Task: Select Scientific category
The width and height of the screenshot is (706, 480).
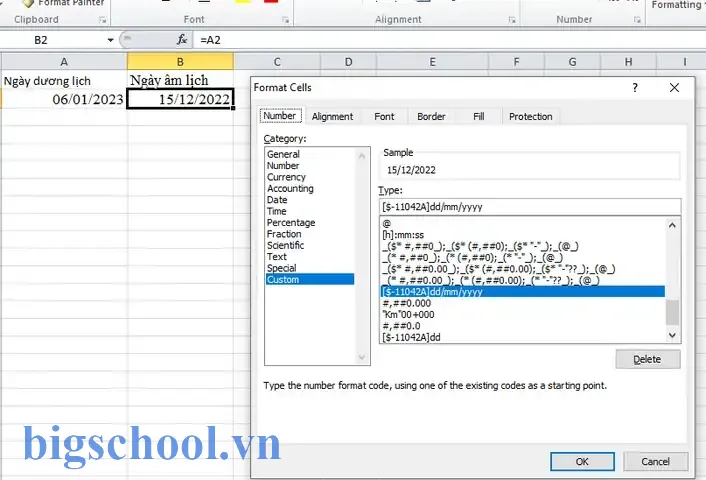Action: pos(310,245)
